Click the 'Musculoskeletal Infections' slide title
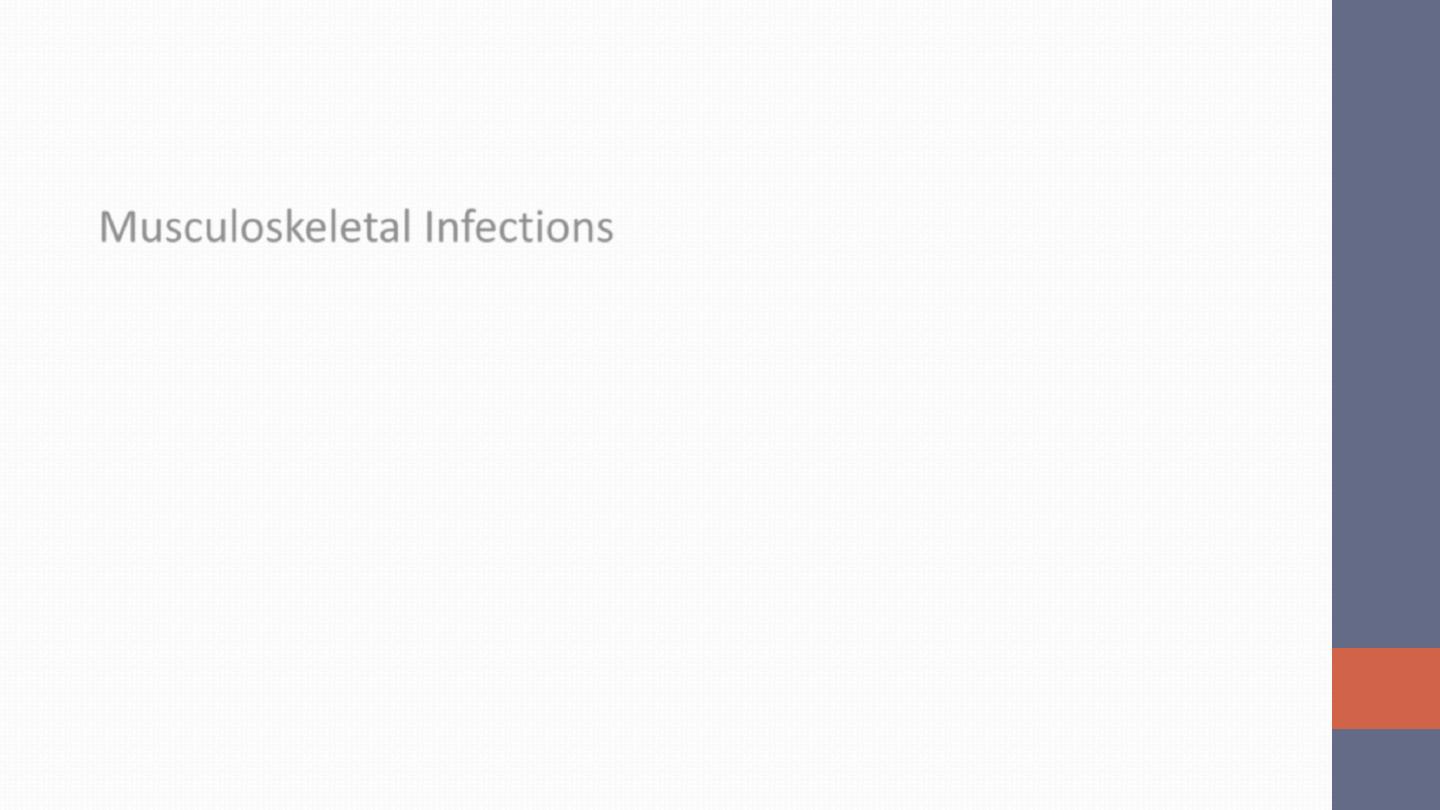Screen dimensions: 1440x810 pos(356,227)
